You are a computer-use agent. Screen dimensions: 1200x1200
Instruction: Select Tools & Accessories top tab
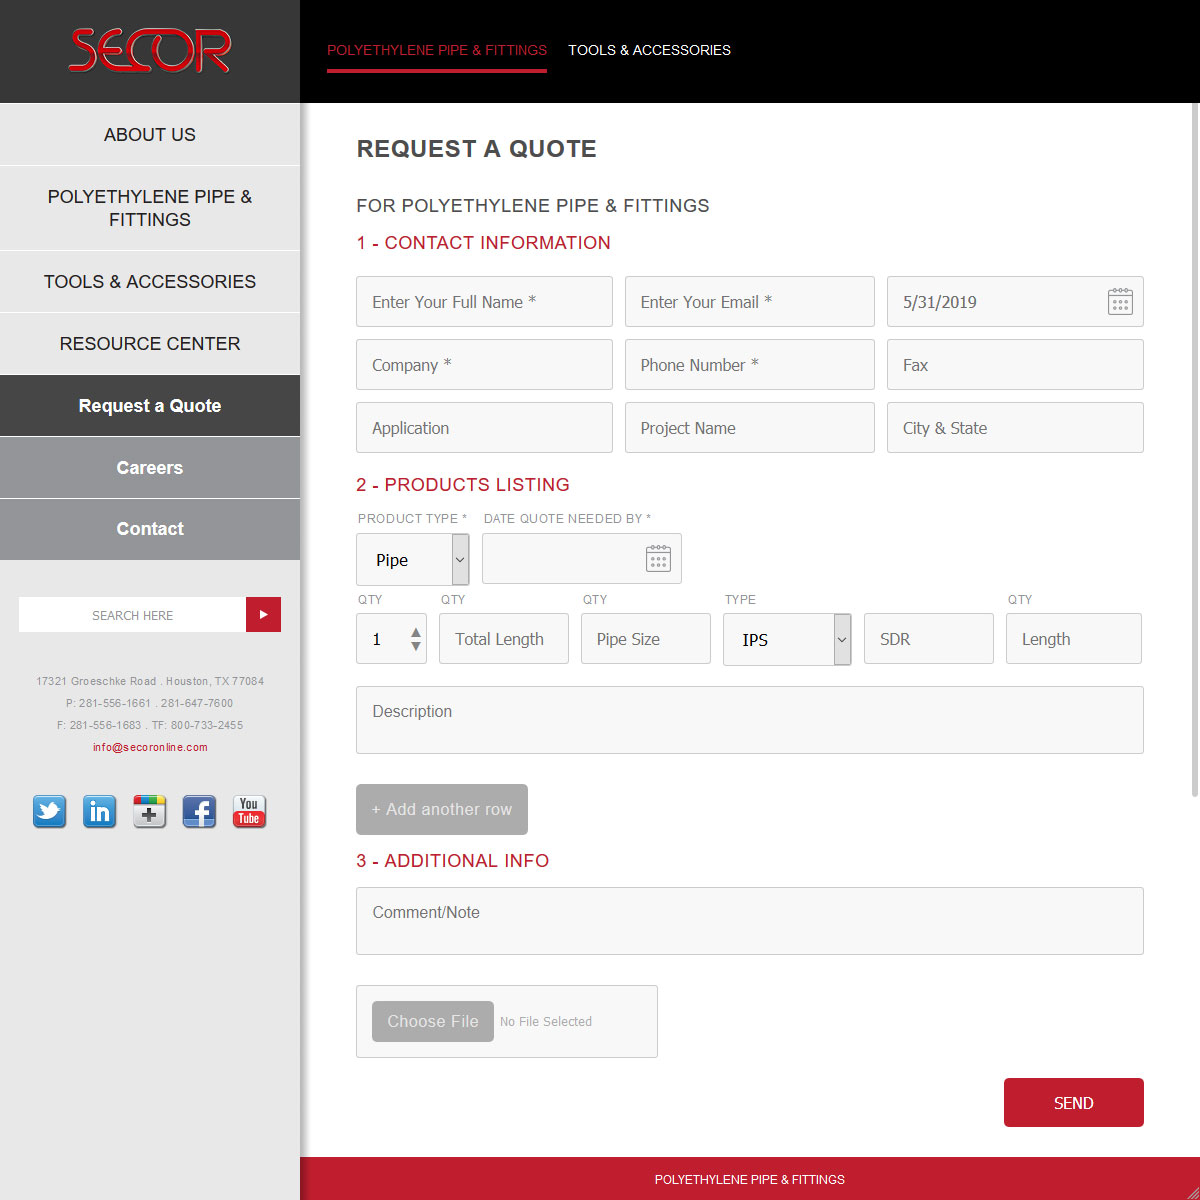pyautogui.click(x=649, y=50)
